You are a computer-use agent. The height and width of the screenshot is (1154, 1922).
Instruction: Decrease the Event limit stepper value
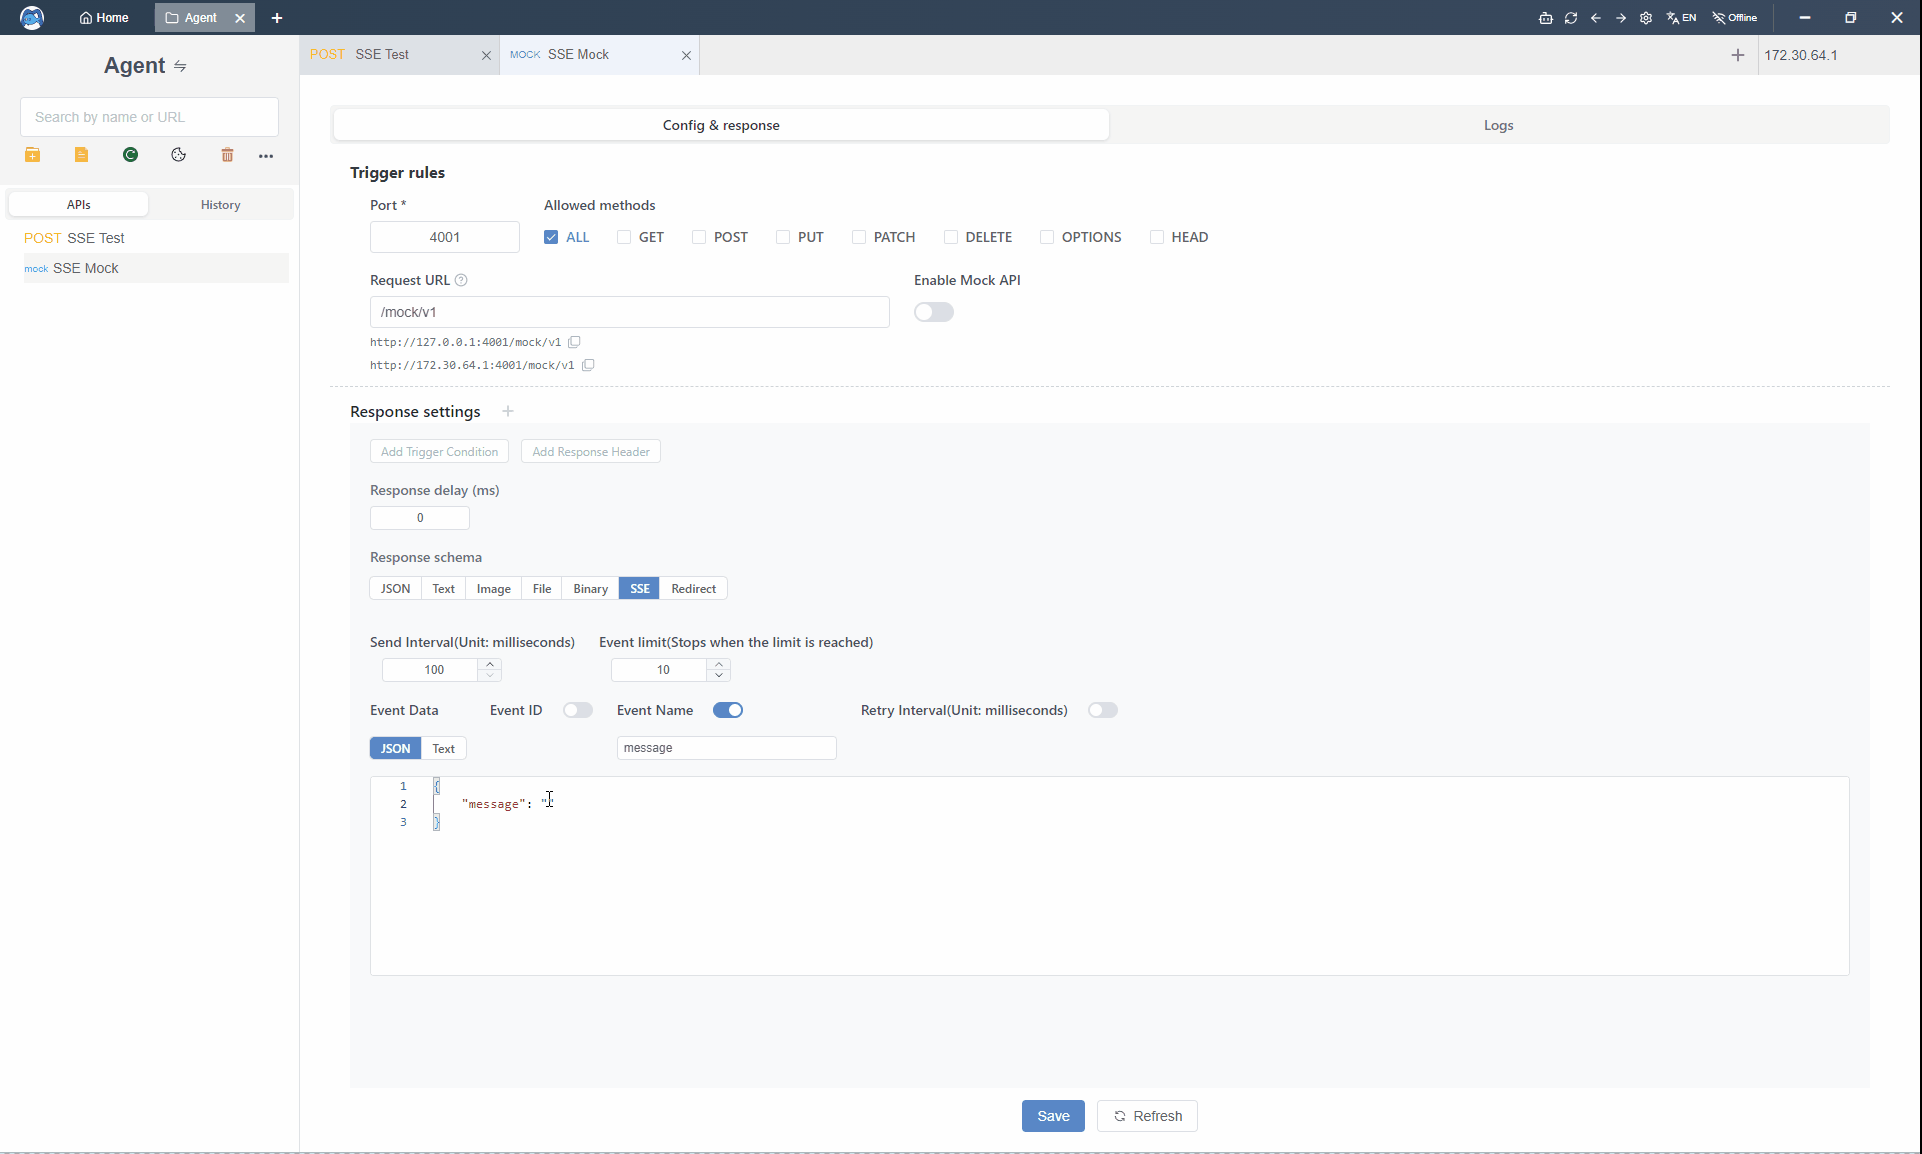(x=719, y=675)
